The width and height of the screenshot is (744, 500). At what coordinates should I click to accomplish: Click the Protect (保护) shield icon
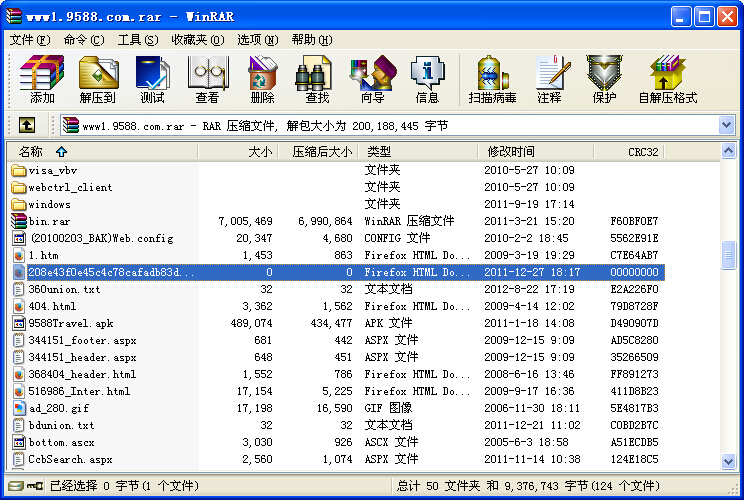point(604,79)
